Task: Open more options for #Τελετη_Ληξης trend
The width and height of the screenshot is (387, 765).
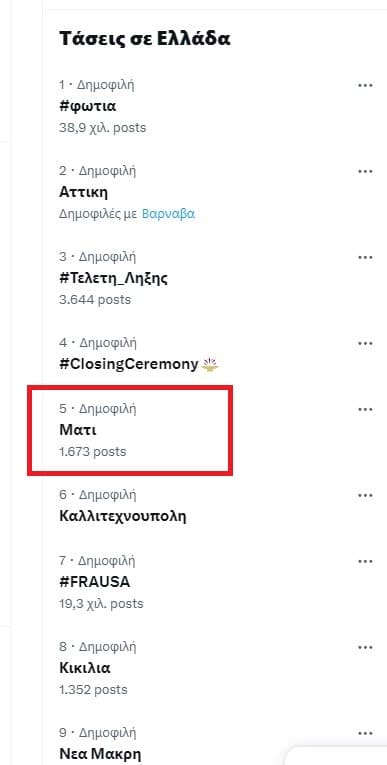Action: click(365, 257)
